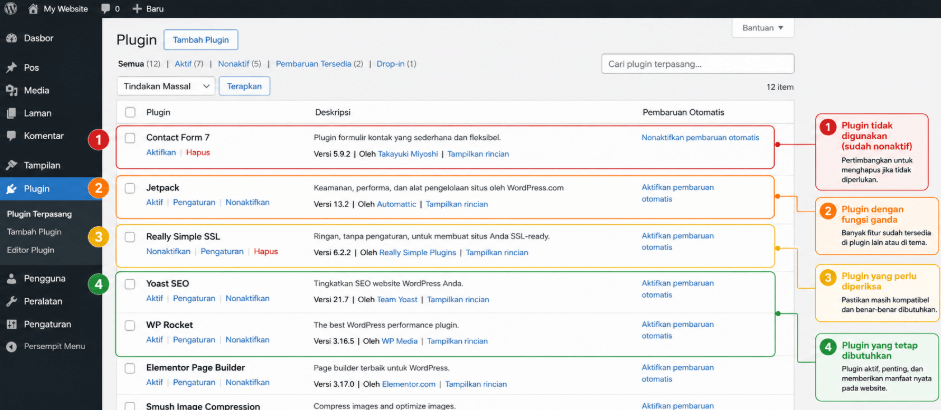Click 'Versi 3.16.5' text in WP Rocket row
The height and width of the screenshot is (410, 941).
pyautogui.click(x=334, y=341)
